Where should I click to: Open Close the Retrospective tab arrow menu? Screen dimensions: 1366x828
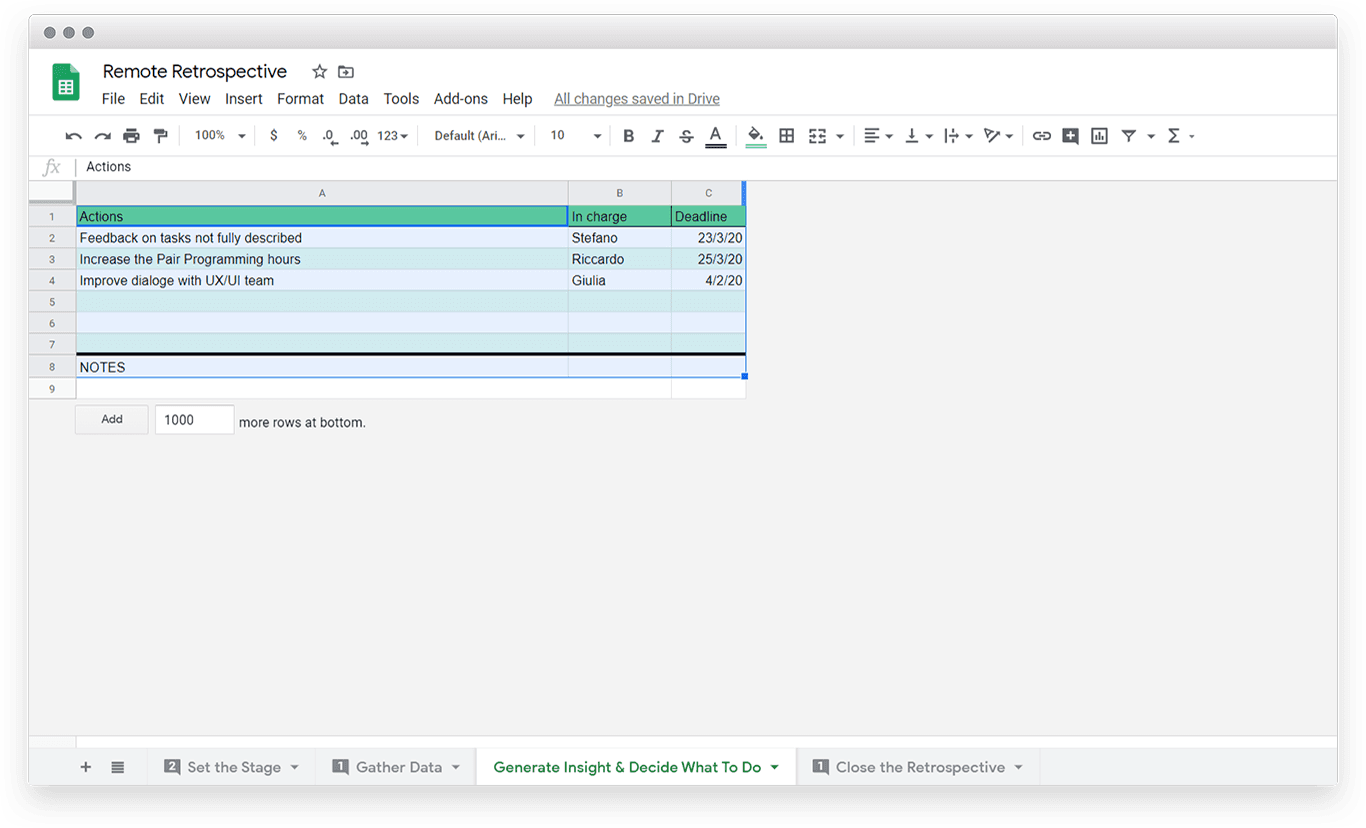[1018, 767]
